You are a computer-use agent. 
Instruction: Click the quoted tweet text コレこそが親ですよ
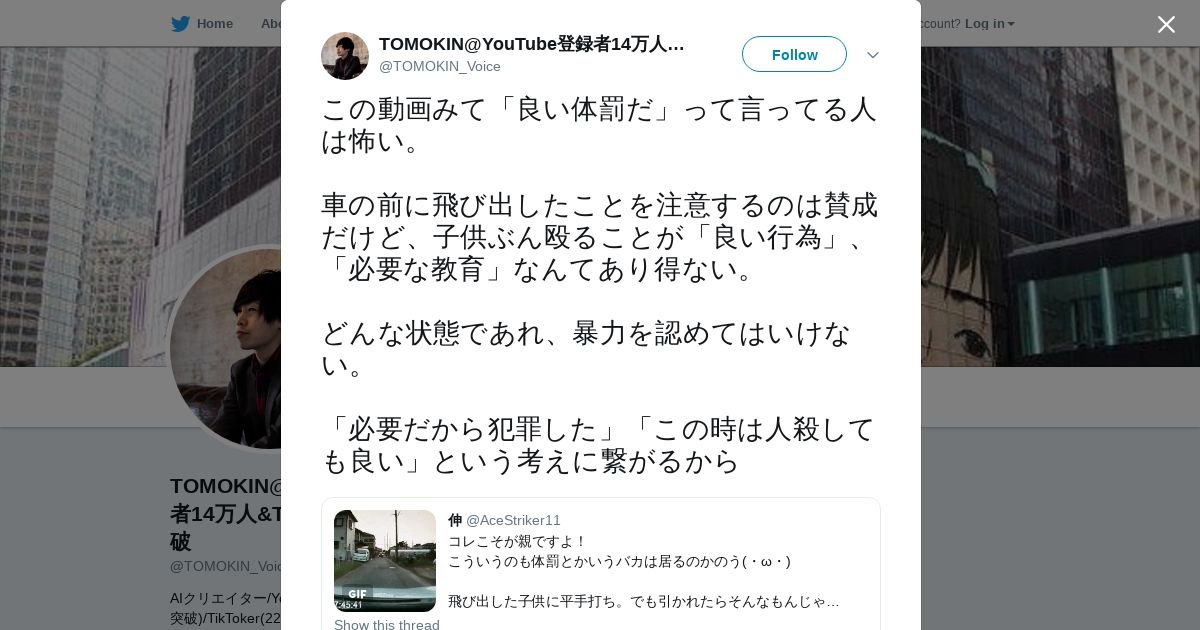516,542
